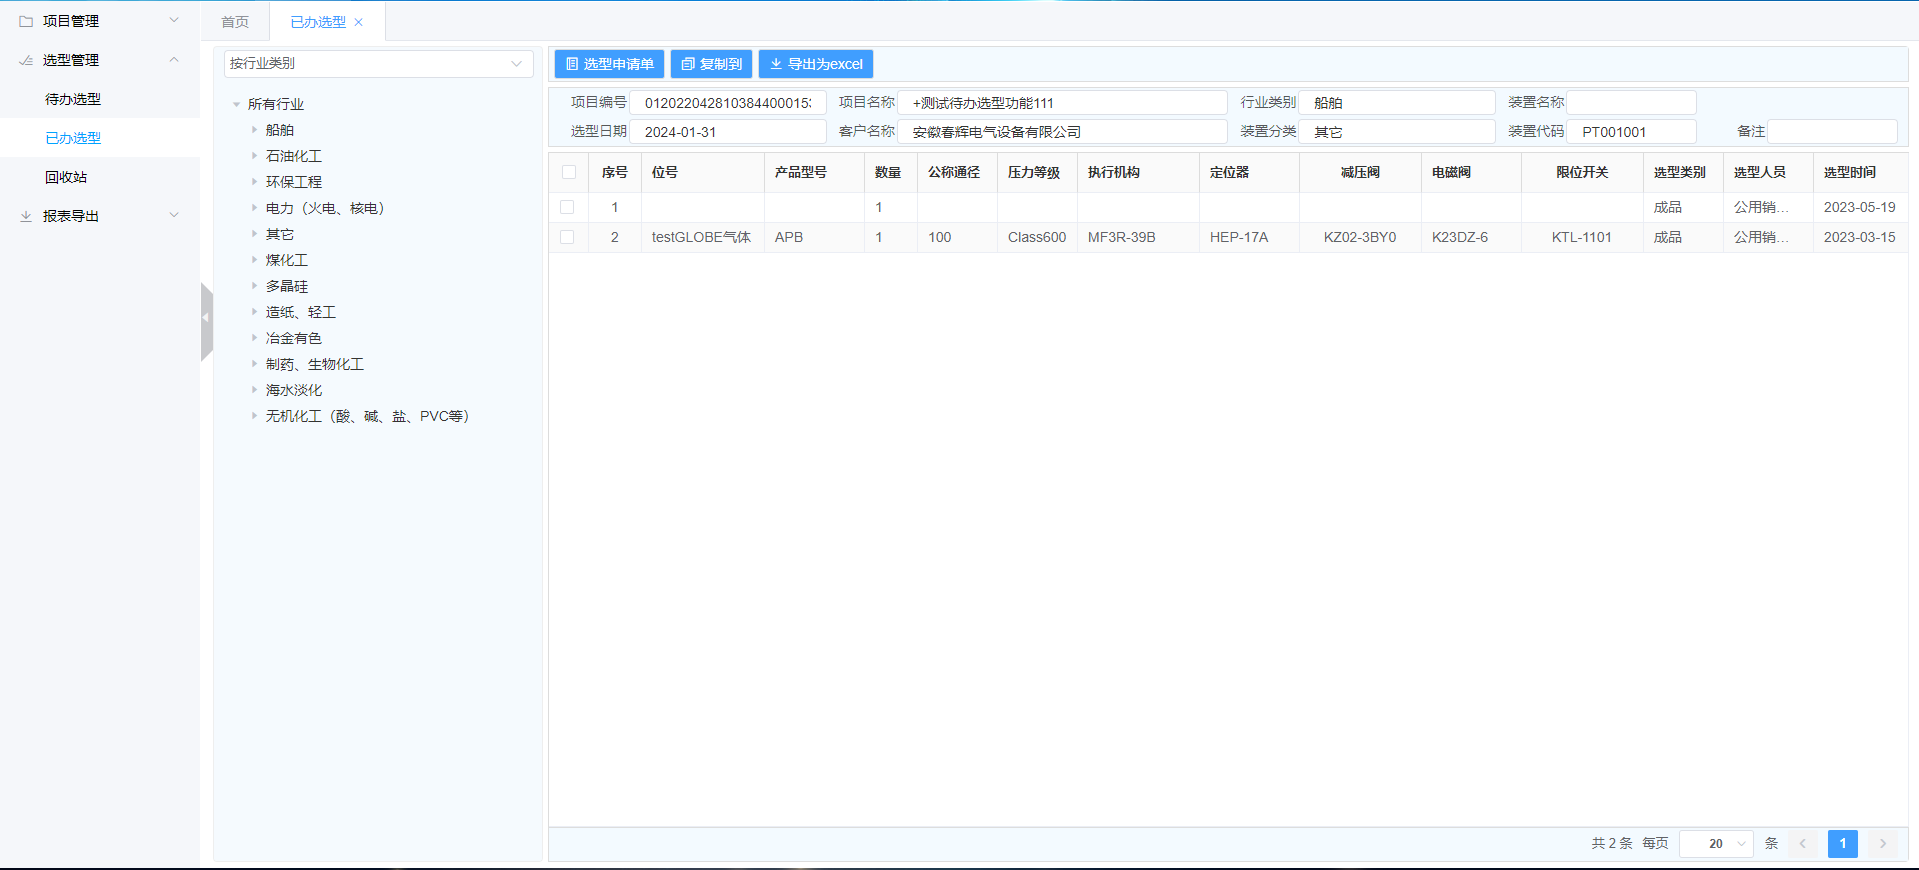Expand the 海水淡化 tree node
1919x870 pixels.
[255, 390]
